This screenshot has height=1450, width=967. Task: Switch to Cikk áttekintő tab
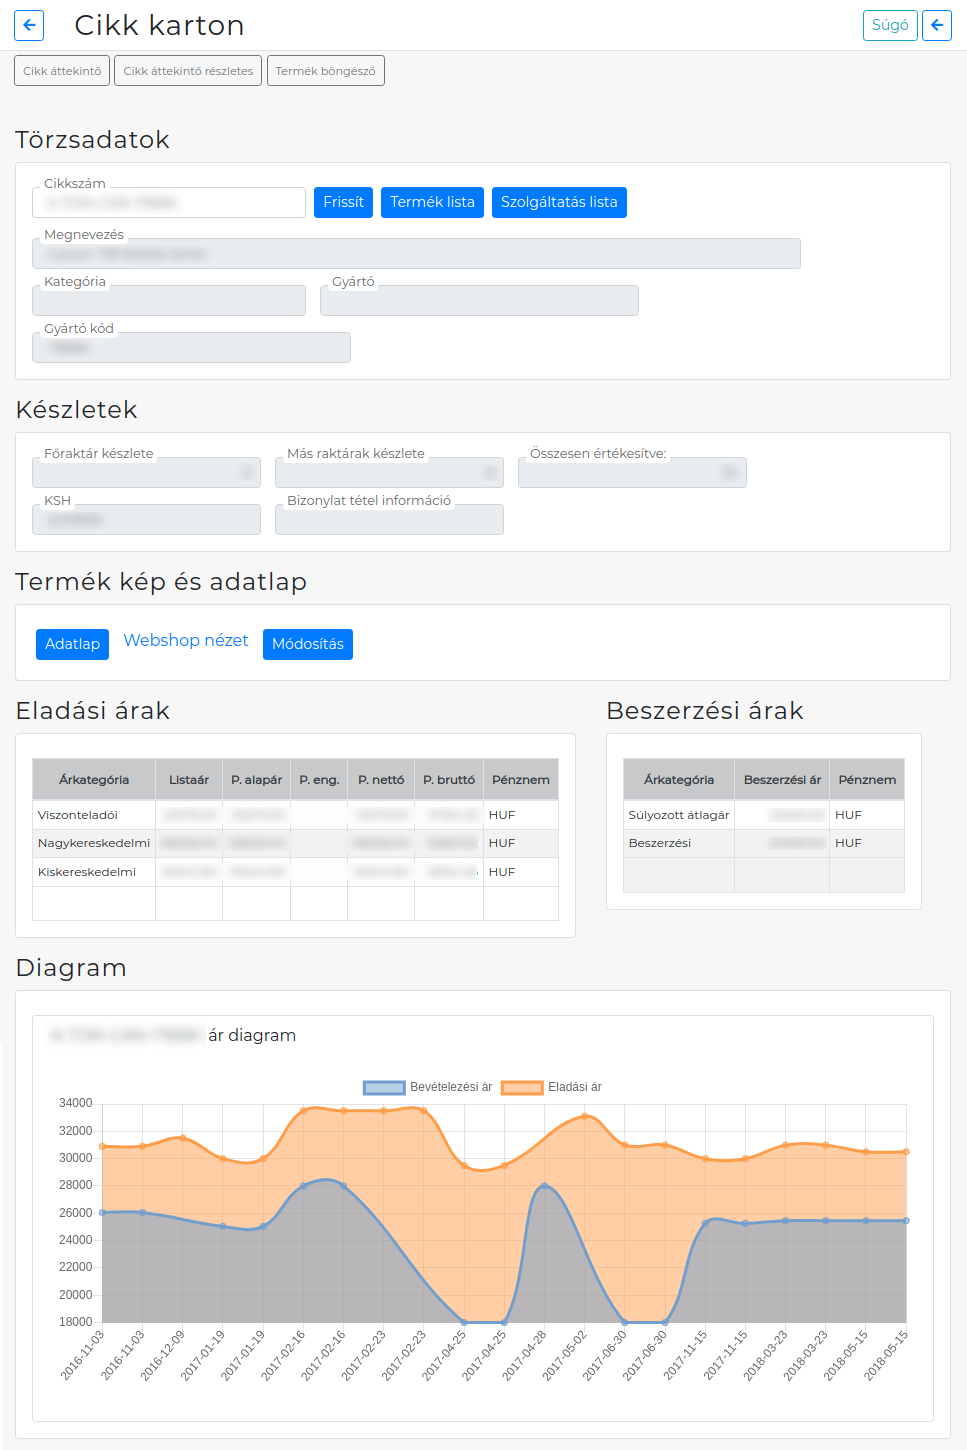pos(62,71)
